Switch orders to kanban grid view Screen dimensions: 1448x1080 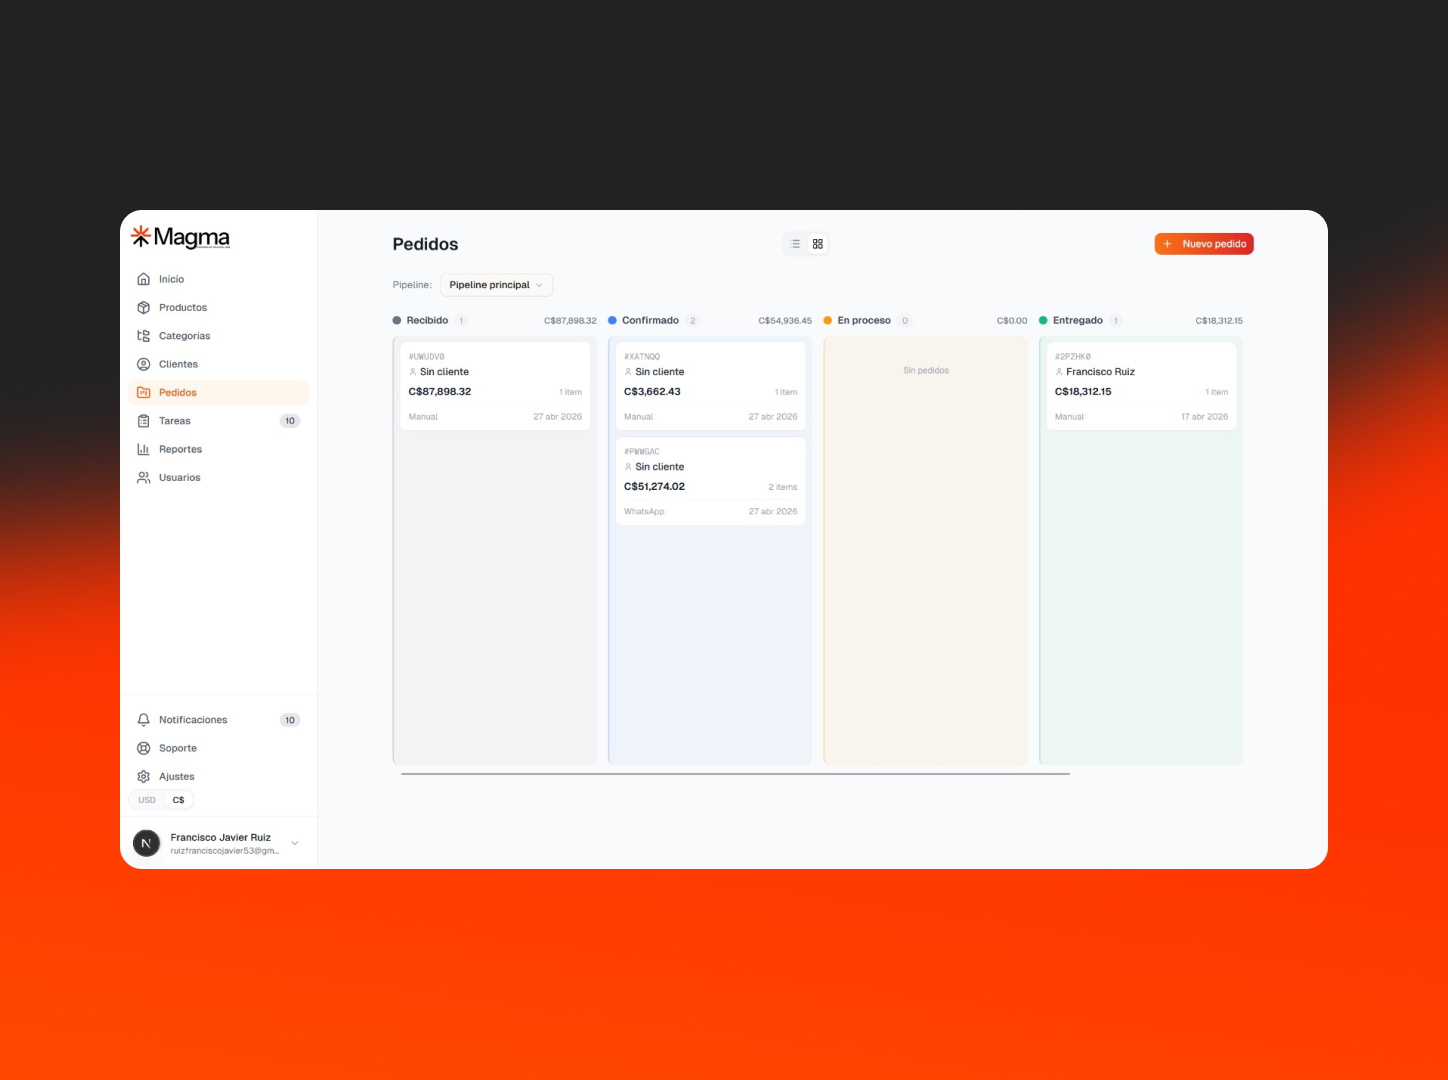tap(818, 244)
